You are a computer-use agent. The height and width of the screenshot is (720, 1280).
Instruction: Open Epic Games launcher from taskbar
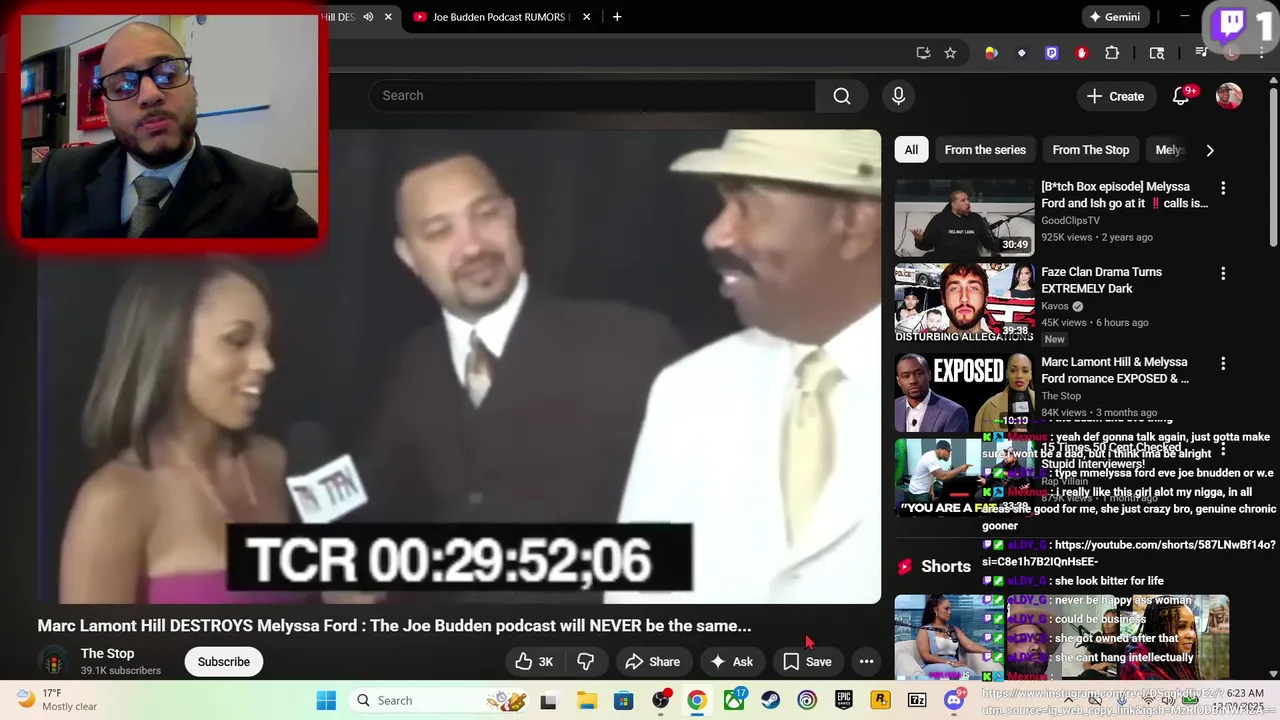844,701
